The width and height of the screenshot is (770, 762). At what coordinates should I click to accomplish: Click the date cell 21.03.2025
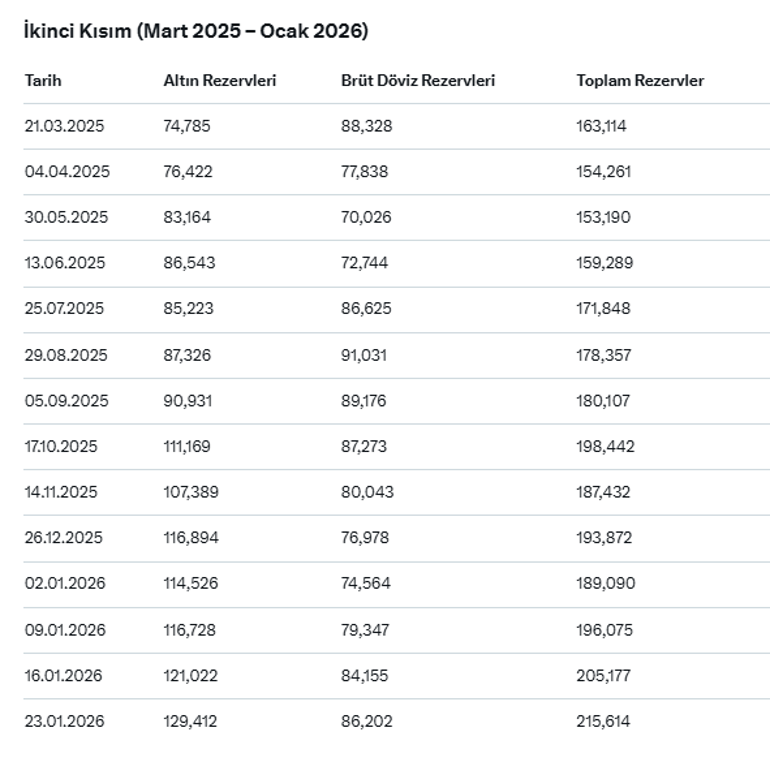65,126
